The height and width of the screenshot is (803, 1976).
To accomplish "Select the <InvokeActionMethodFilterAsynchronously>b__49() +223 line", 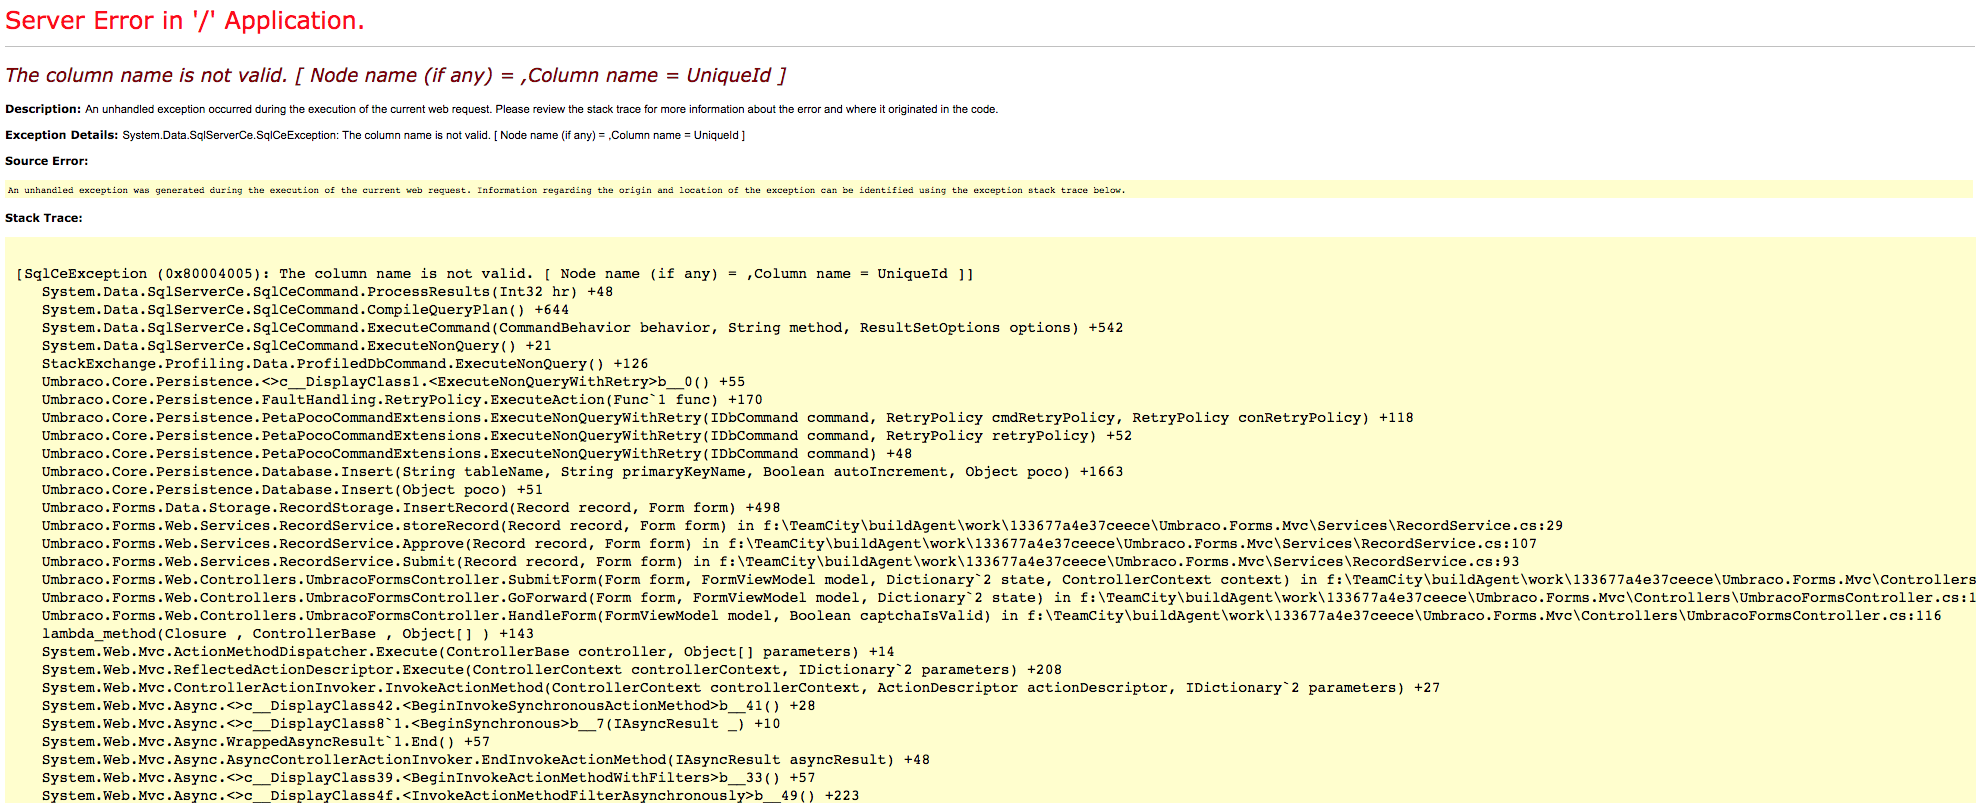I will (x=450, y=796).
